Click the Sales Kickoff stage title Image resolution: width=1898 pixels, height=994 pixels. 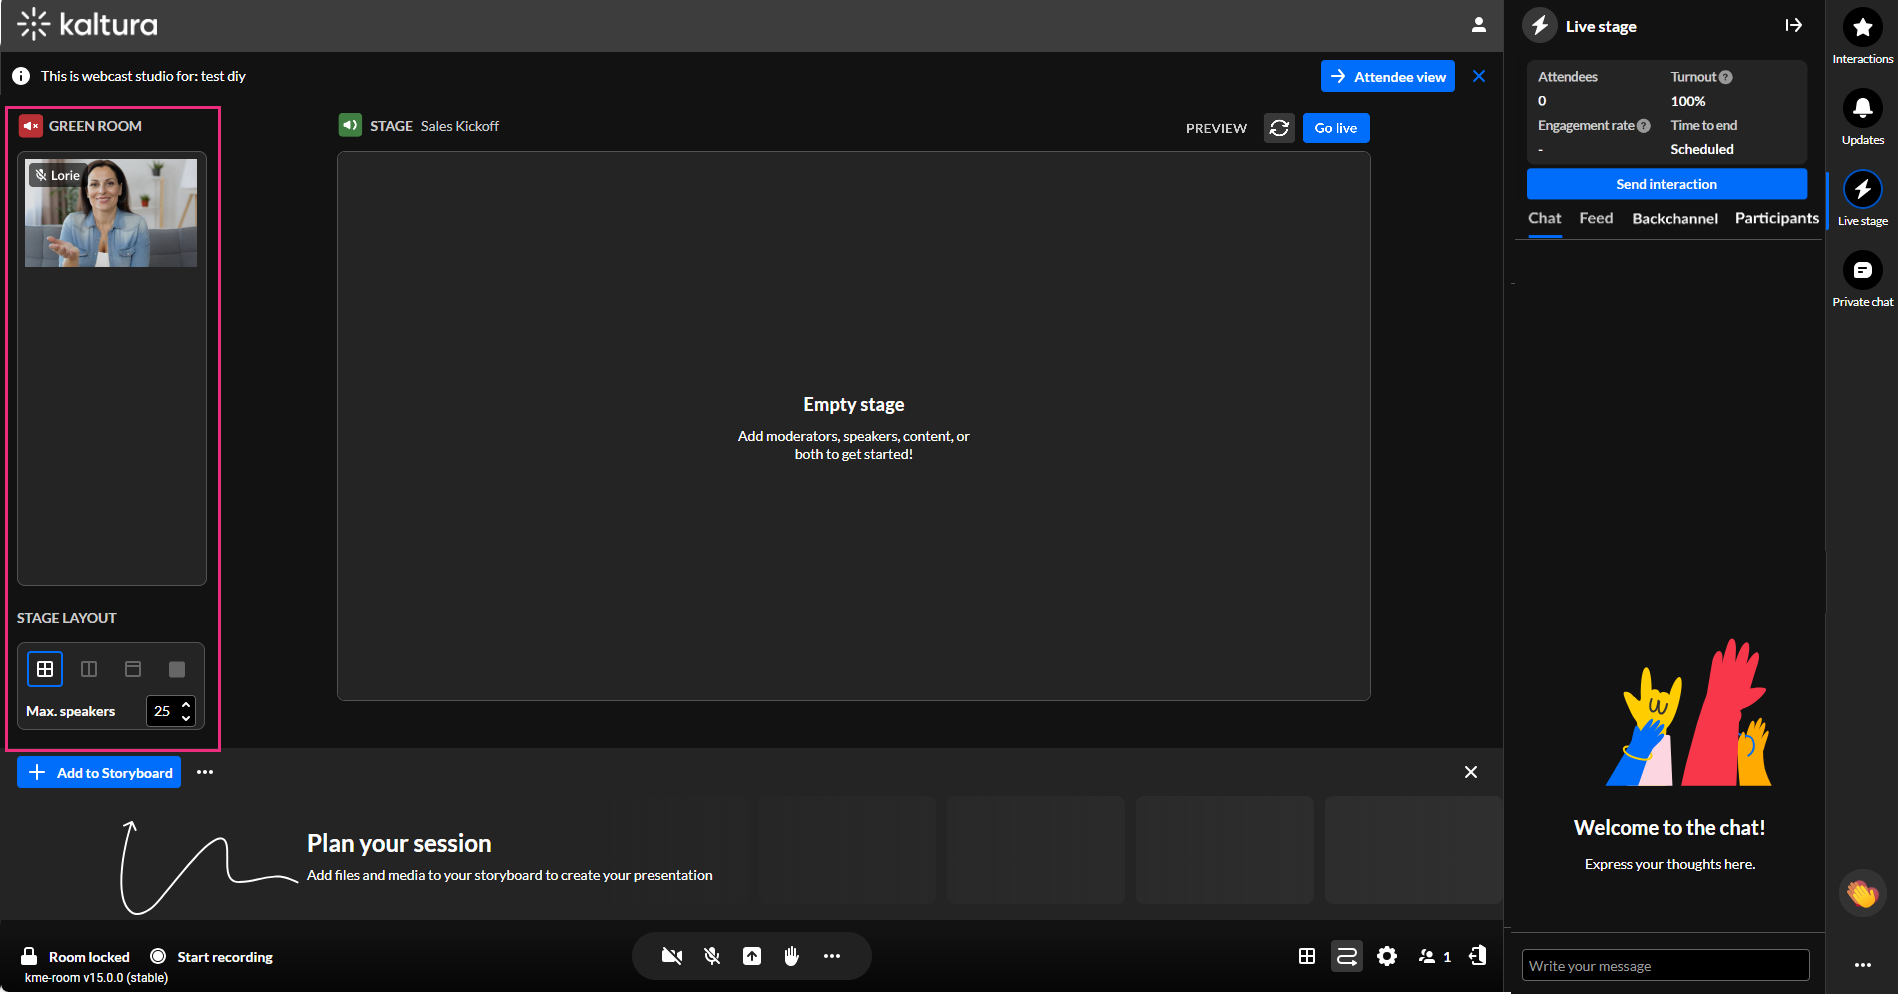coord(460,126)
